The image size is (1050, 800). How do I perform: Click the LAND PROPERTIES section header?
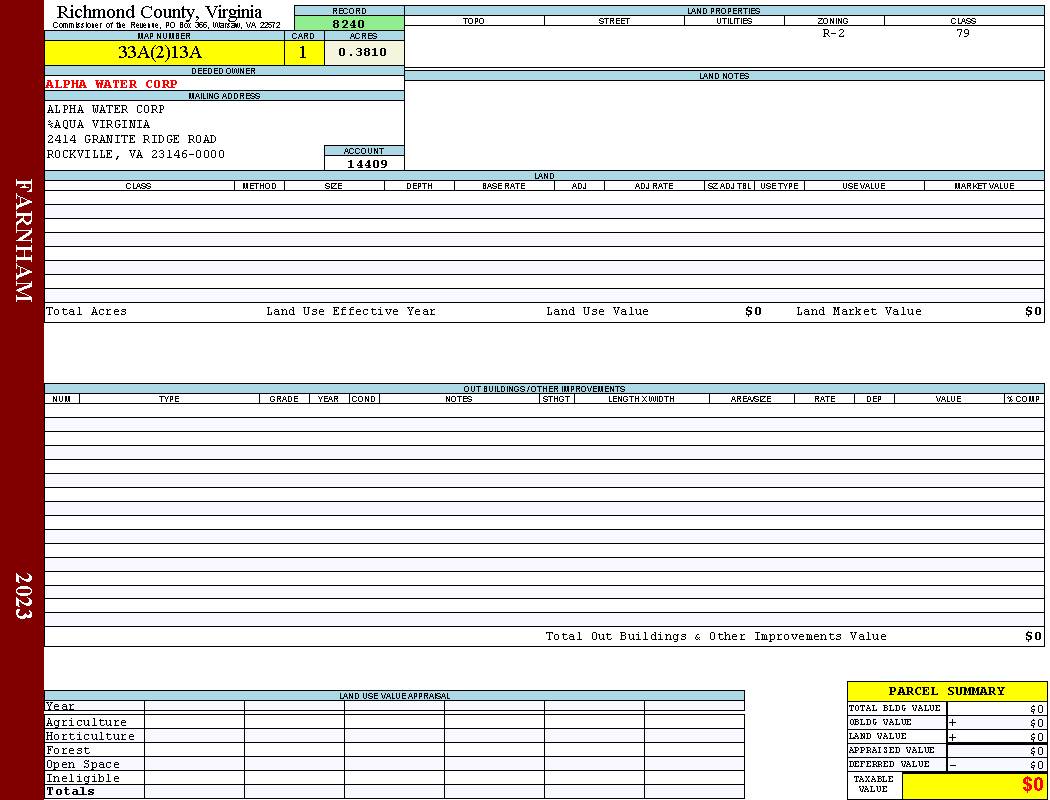[x=724, y=11]
